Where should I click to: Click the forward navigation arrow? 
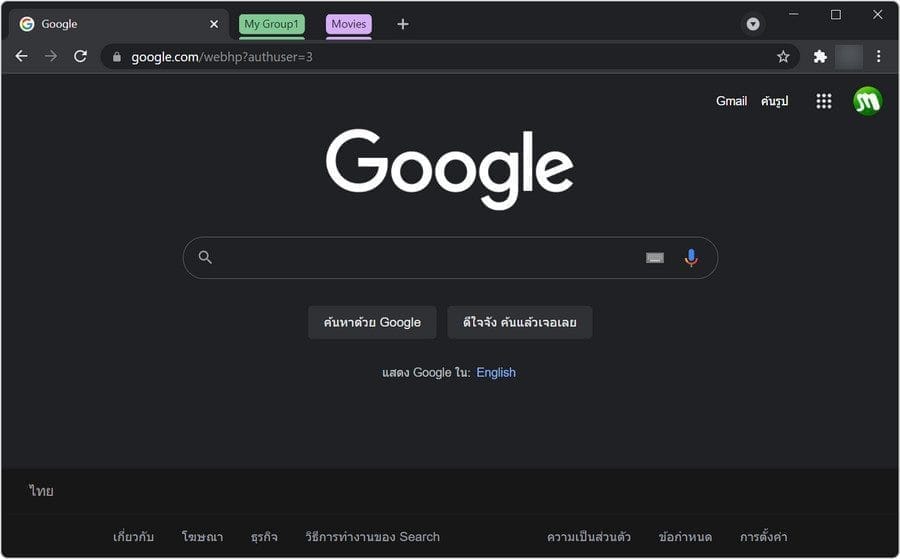pos(51,56)
